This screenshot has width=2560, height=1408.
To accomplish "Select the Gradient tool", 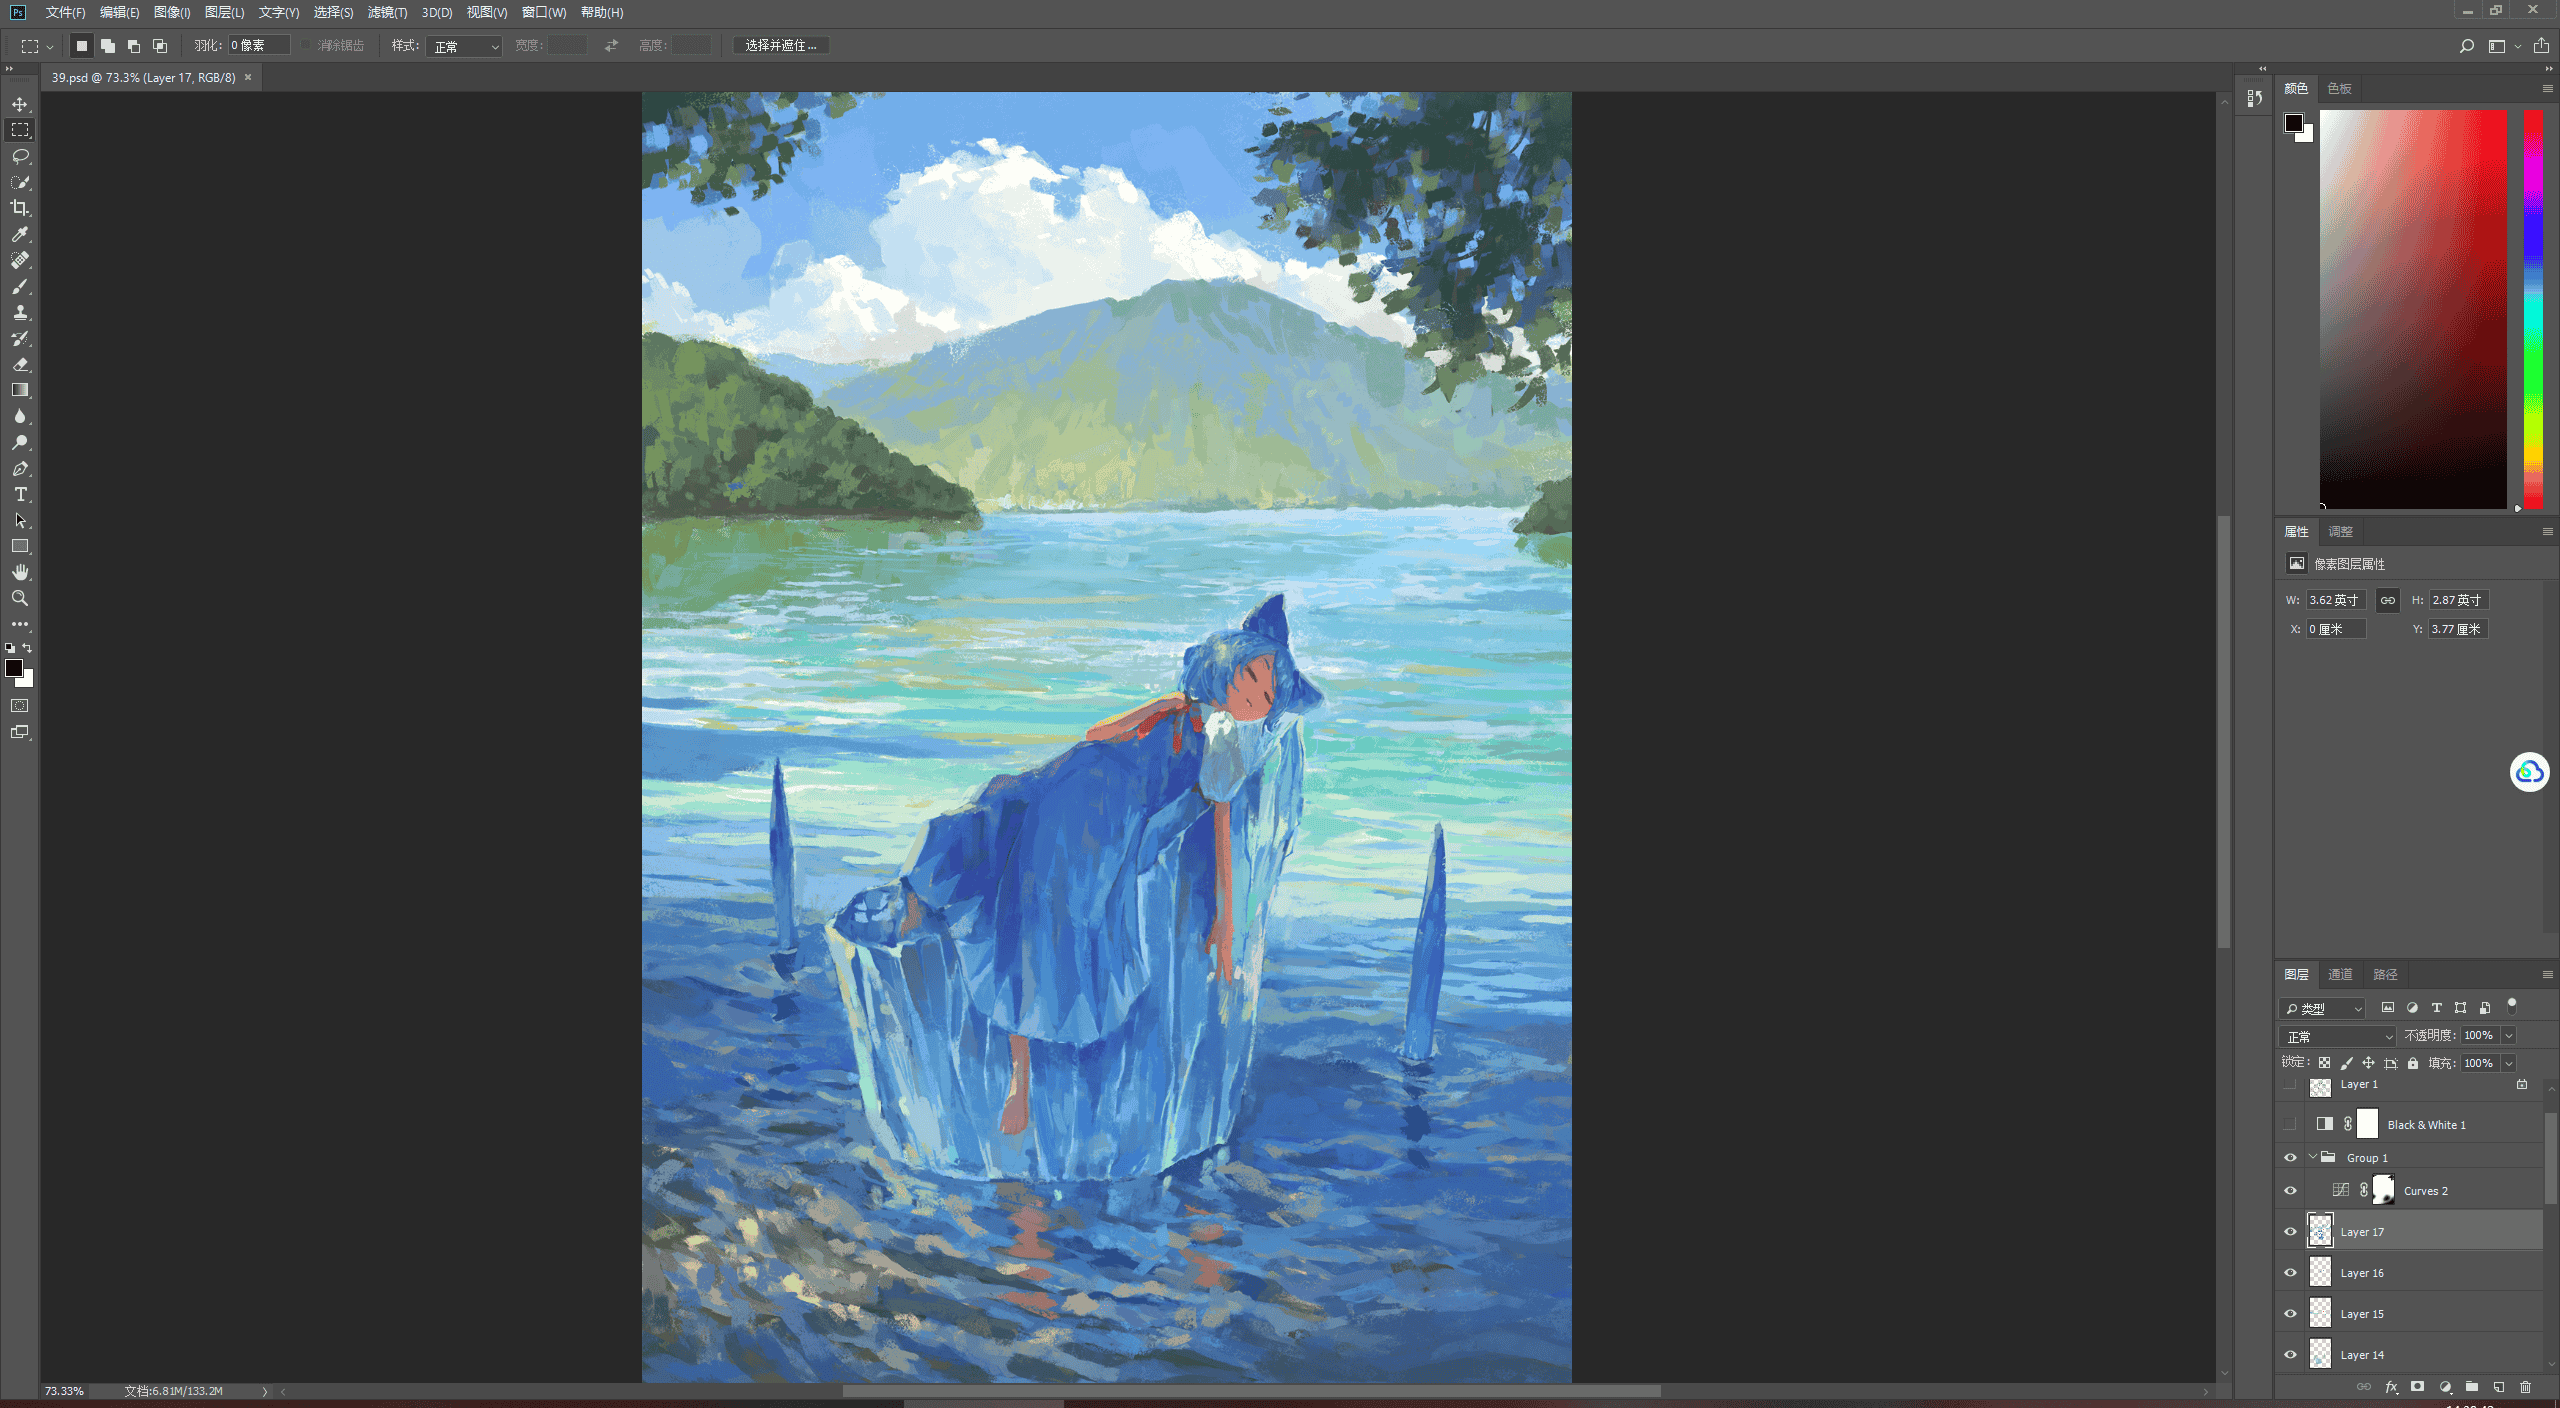I will [20, 390].
